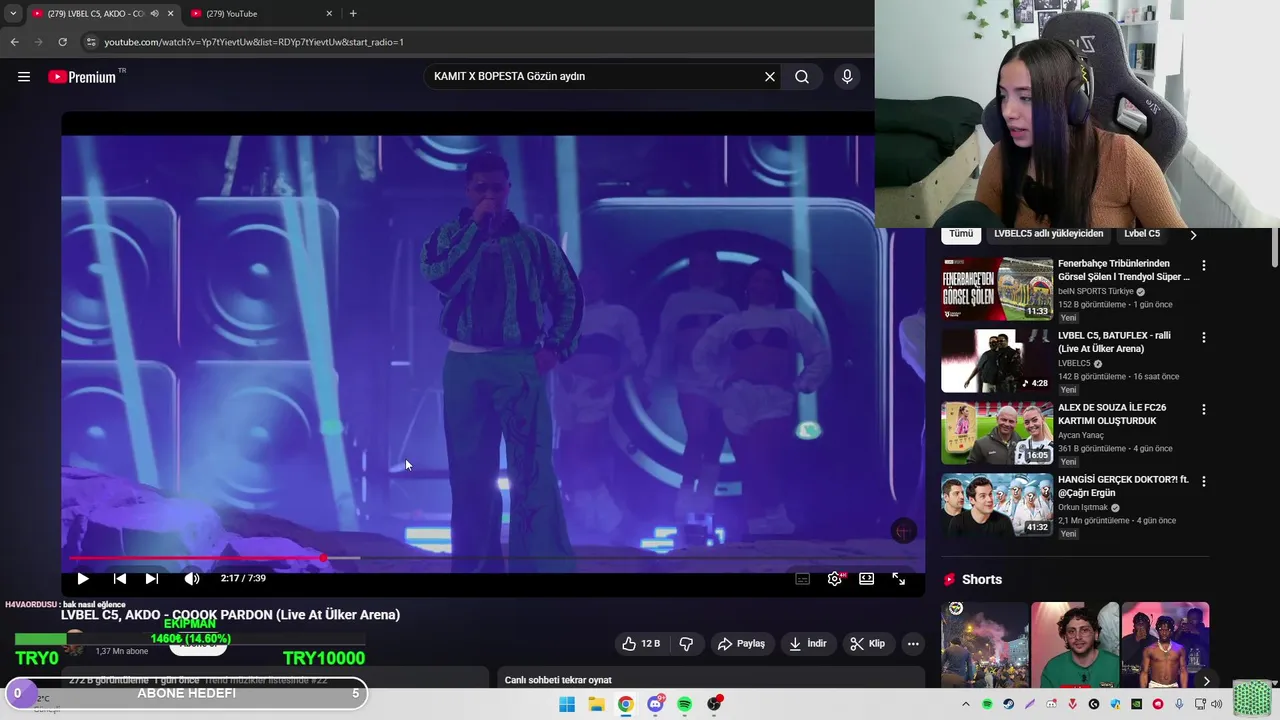Open Spotify from the taskbar

click(685, 705)
